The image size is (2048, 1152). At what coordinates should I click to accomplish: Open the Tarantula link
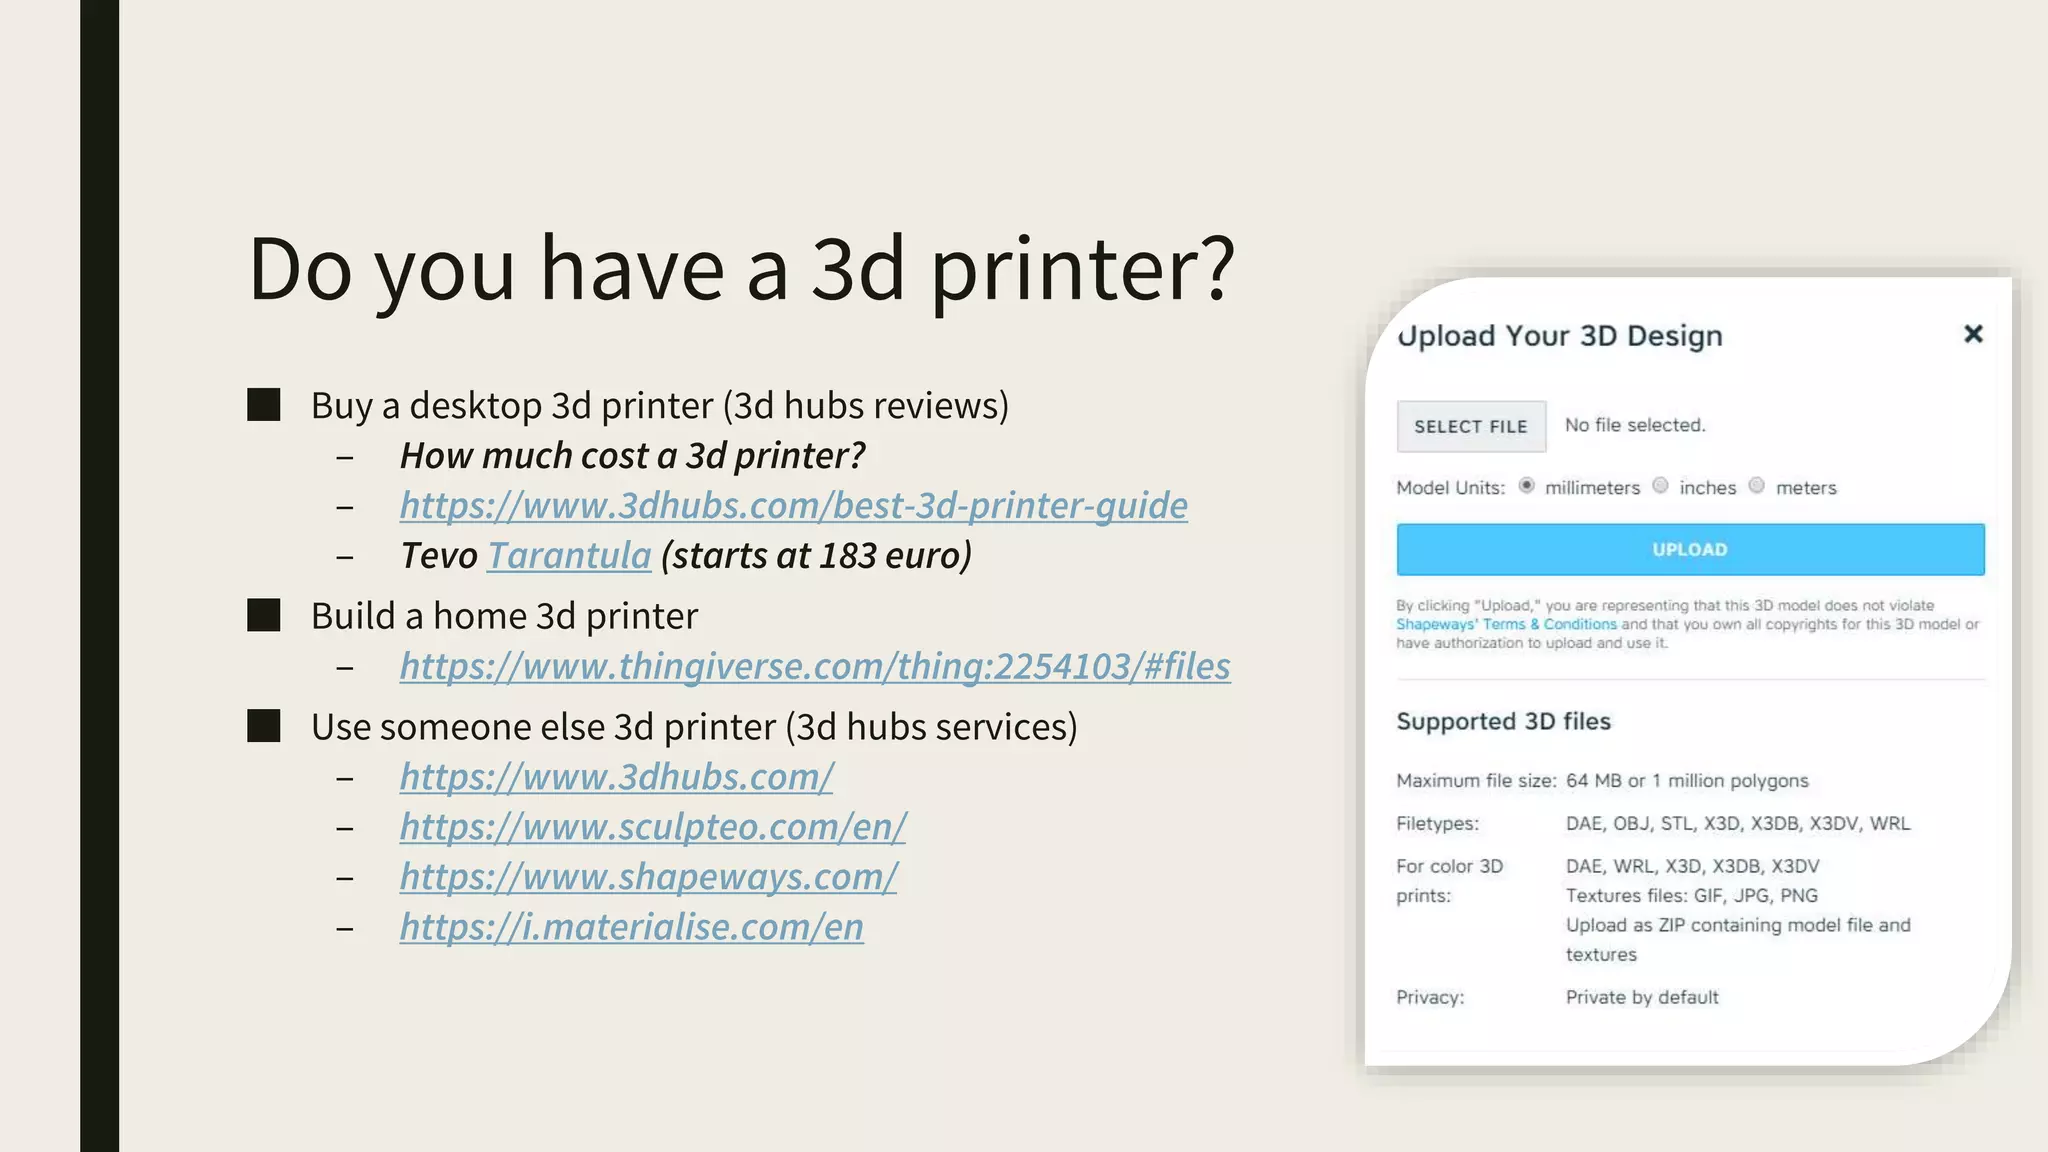point(569,555)
